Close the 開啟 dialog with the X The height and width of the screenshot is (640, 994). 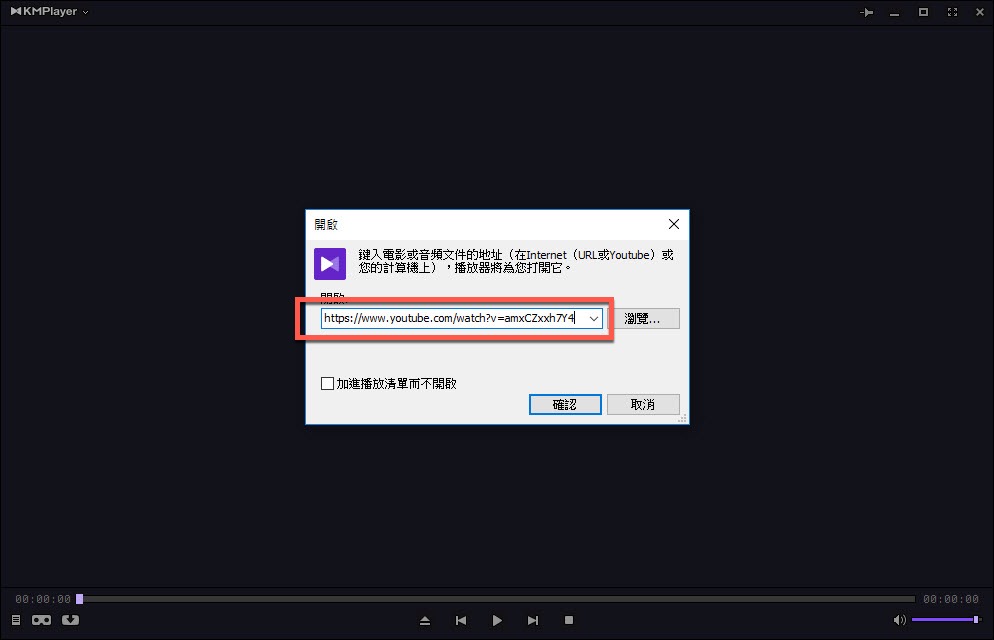pos(674,224)
